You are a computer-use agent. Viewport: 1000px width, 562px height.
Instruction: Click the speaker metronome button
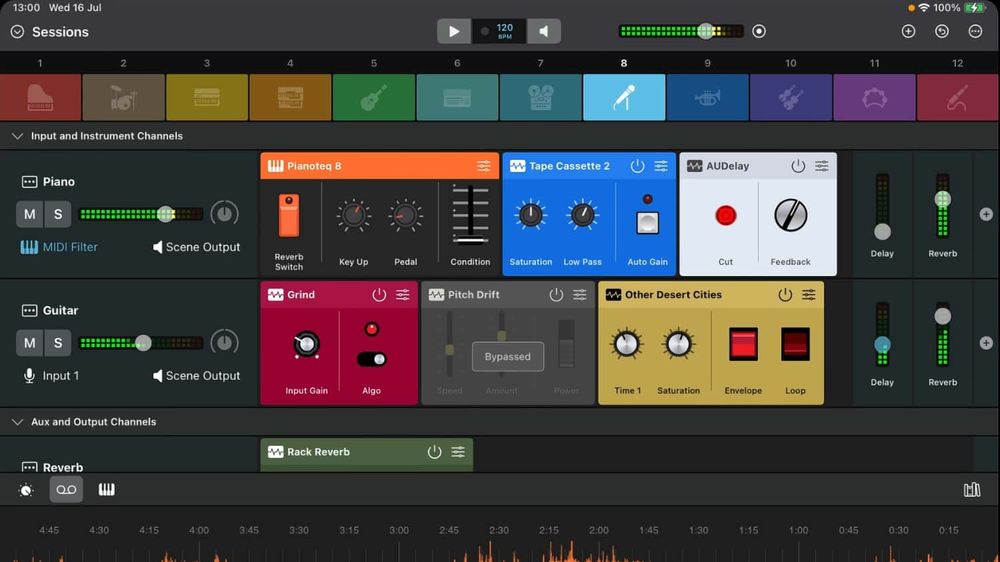[x=543, y=31]
